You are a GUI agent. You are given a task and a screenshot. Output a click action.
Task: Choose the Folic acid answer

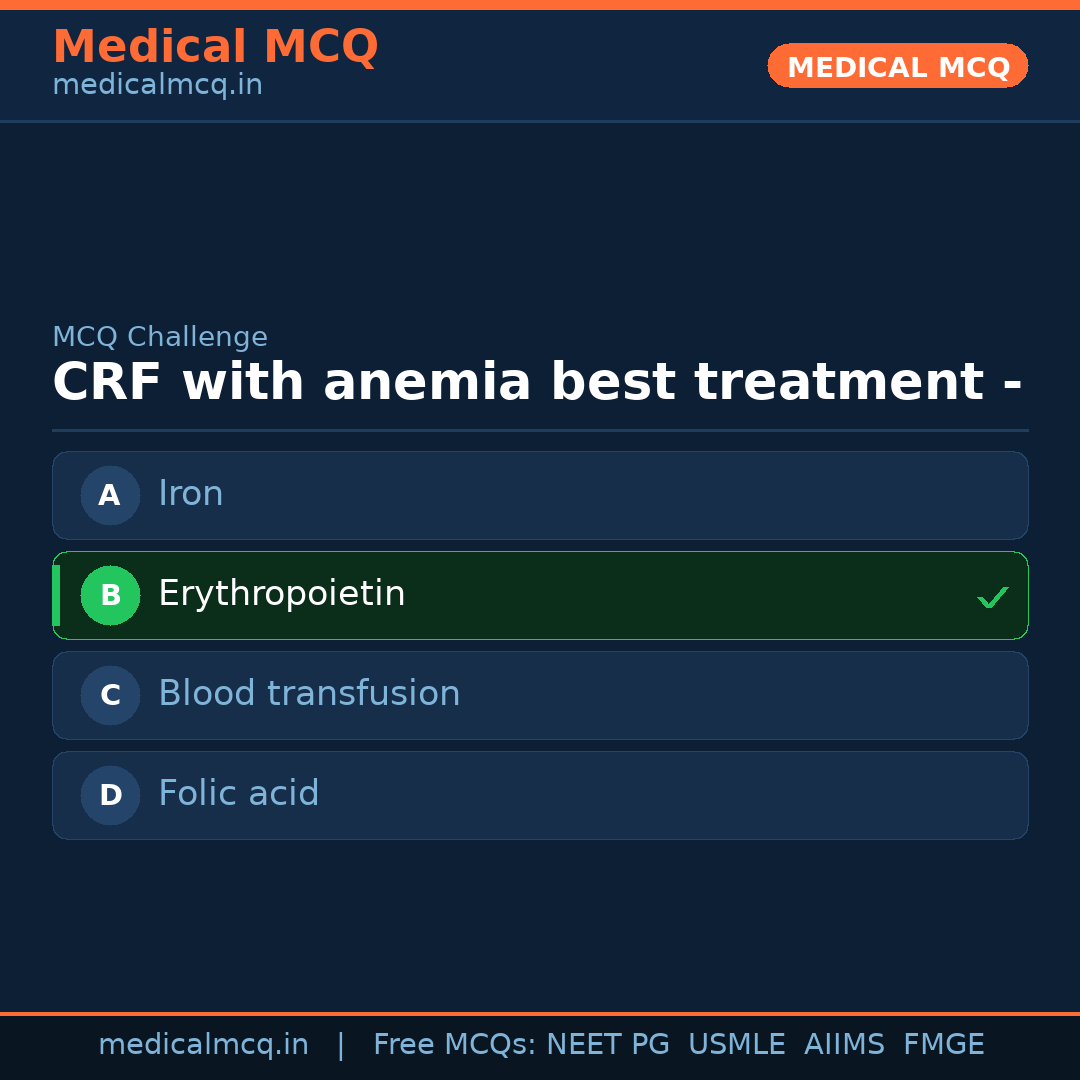[x=540, y=795]
